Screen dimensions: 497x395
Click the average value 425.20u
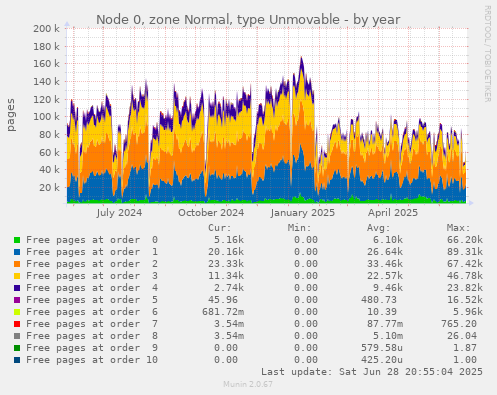[x=382, y=360]
